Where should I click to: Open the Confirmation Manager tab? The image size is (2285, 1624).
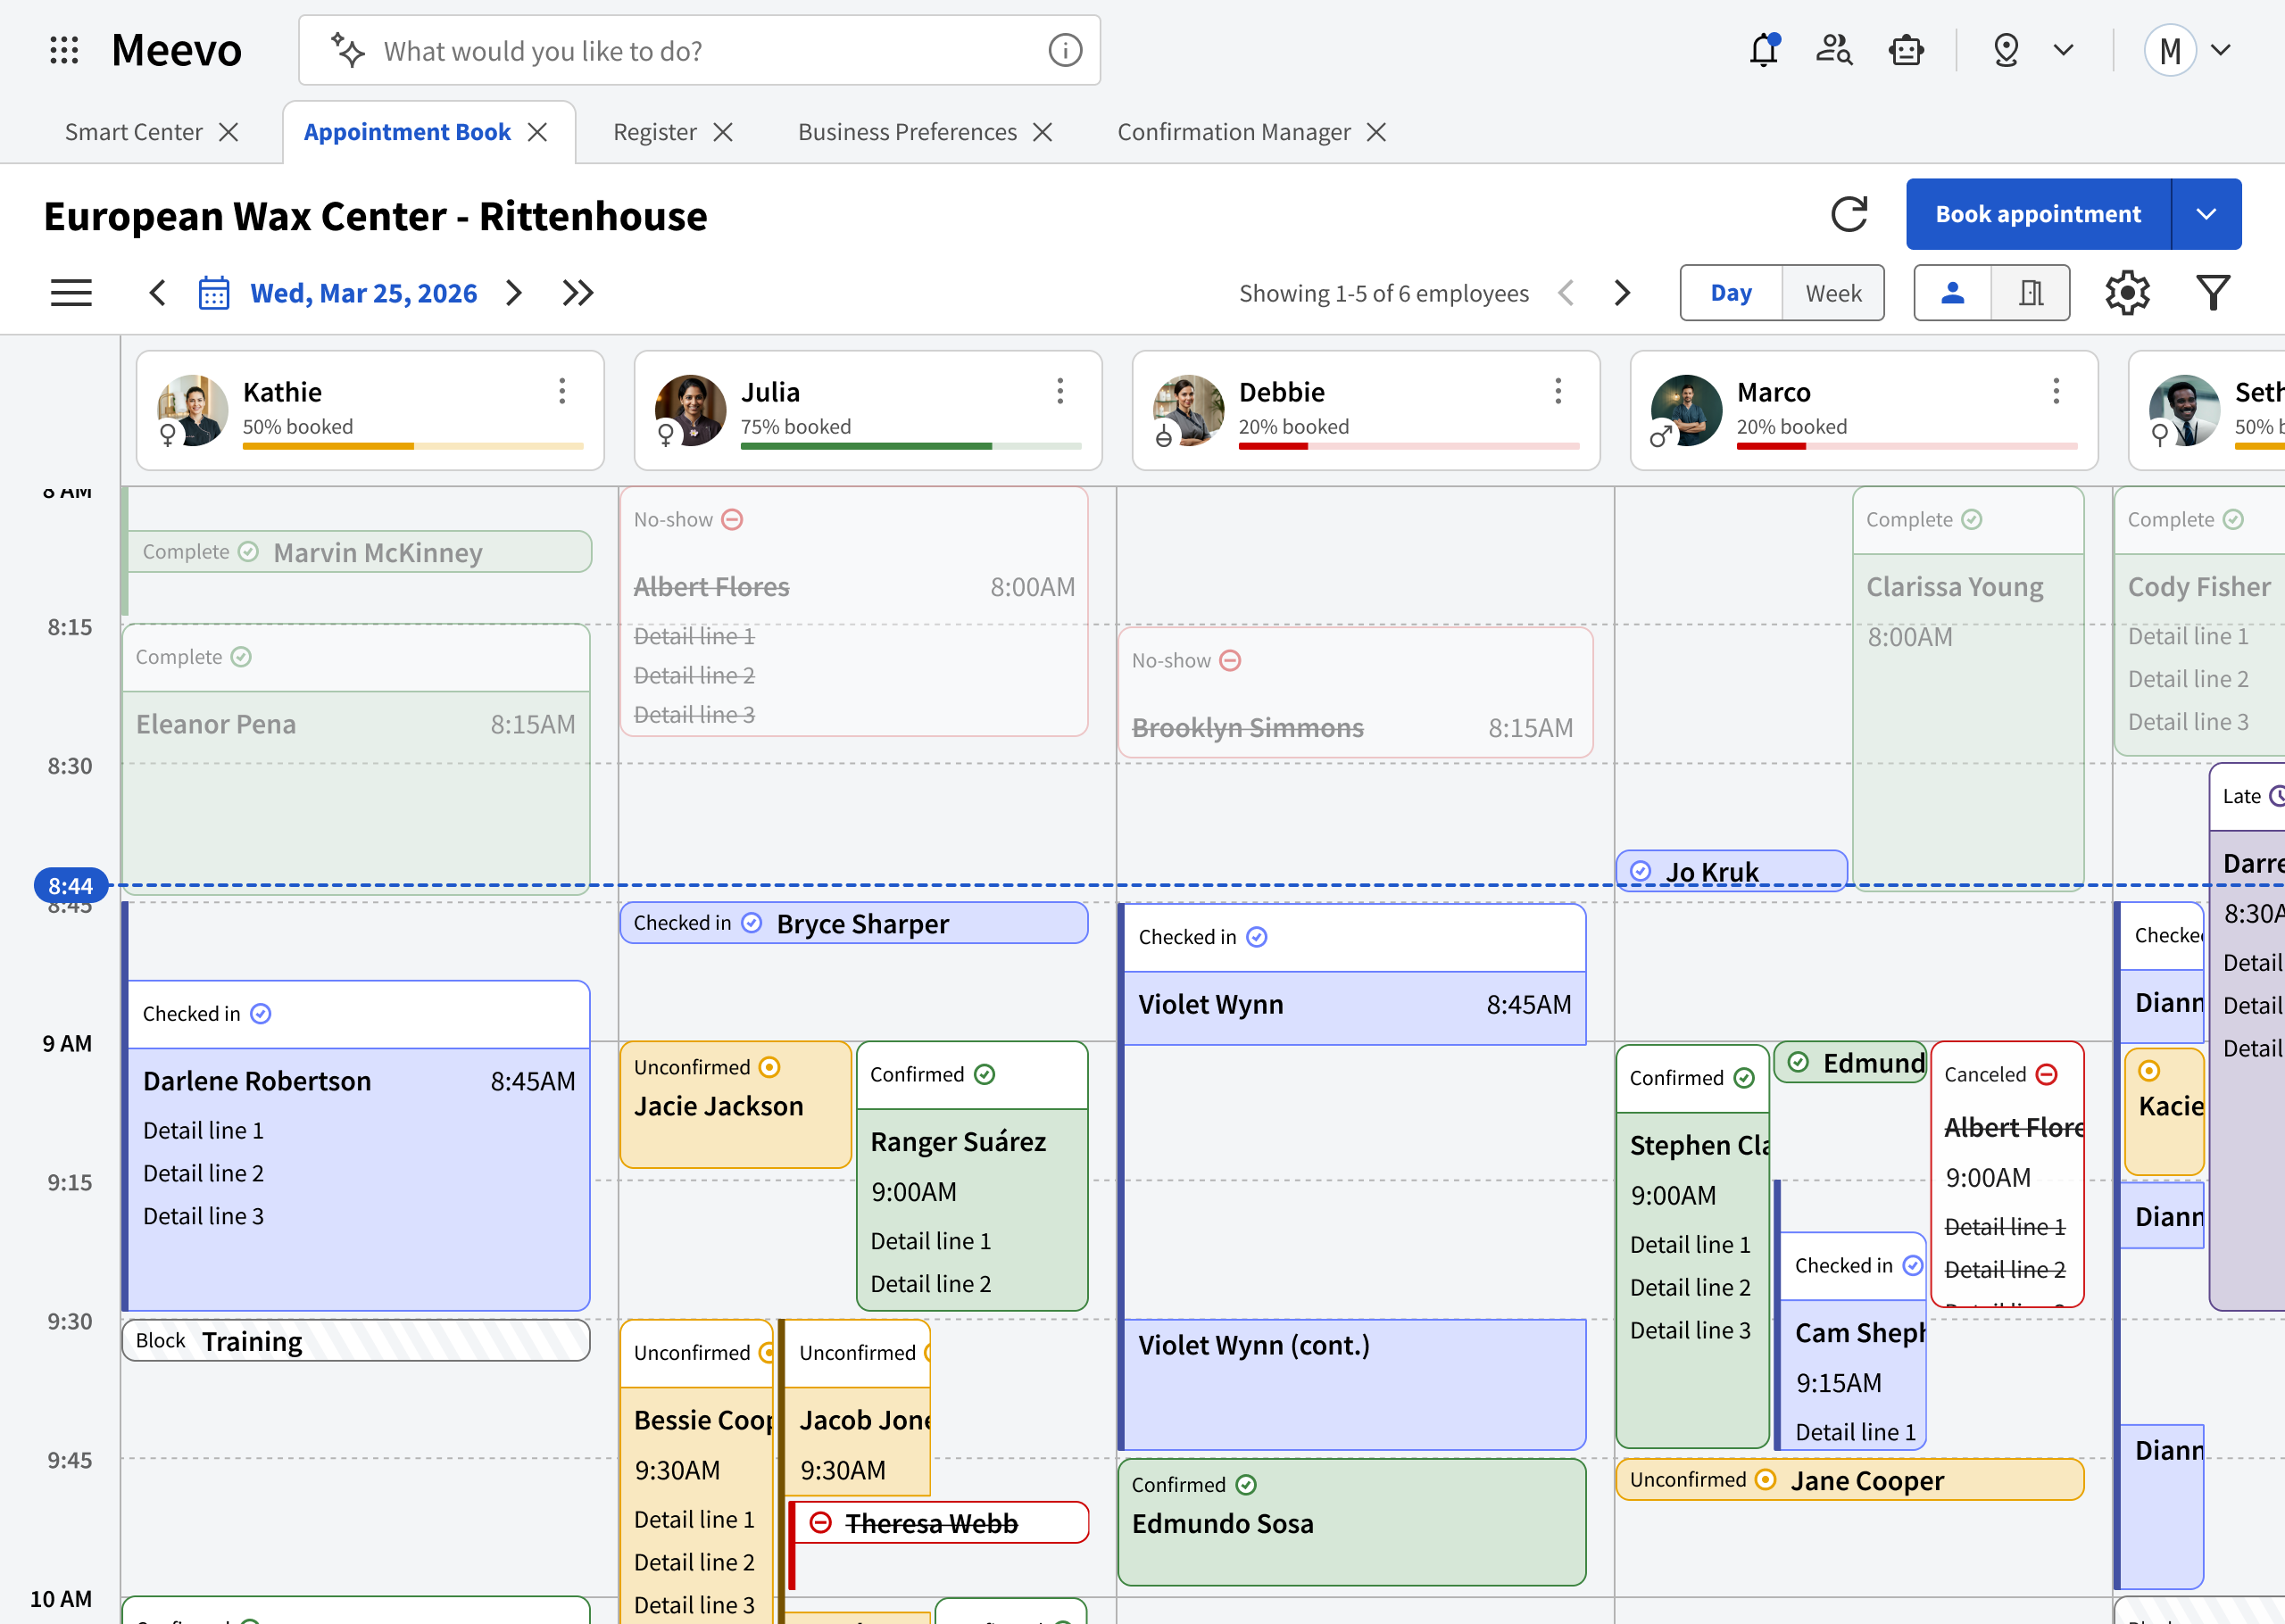tap(1234, 132)
